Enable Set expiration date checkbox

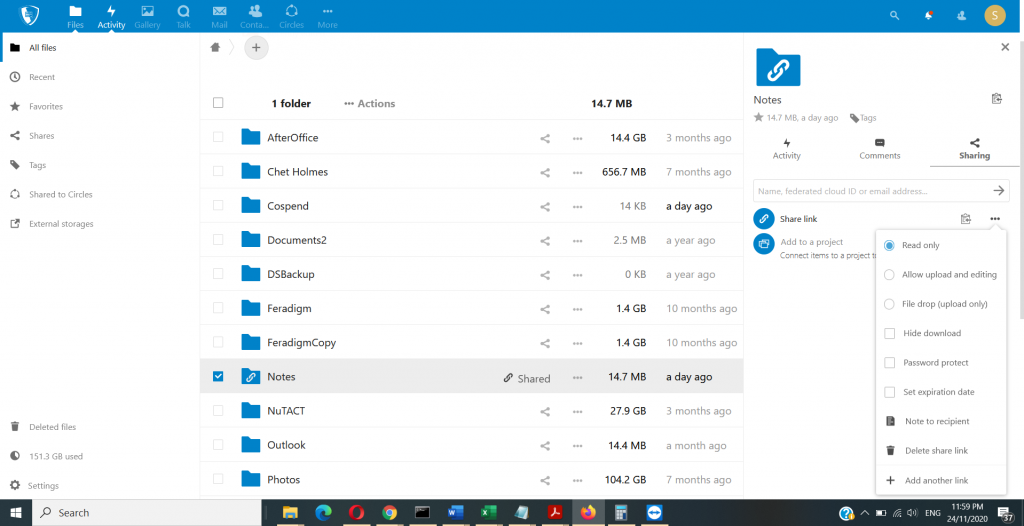point(889,392)
